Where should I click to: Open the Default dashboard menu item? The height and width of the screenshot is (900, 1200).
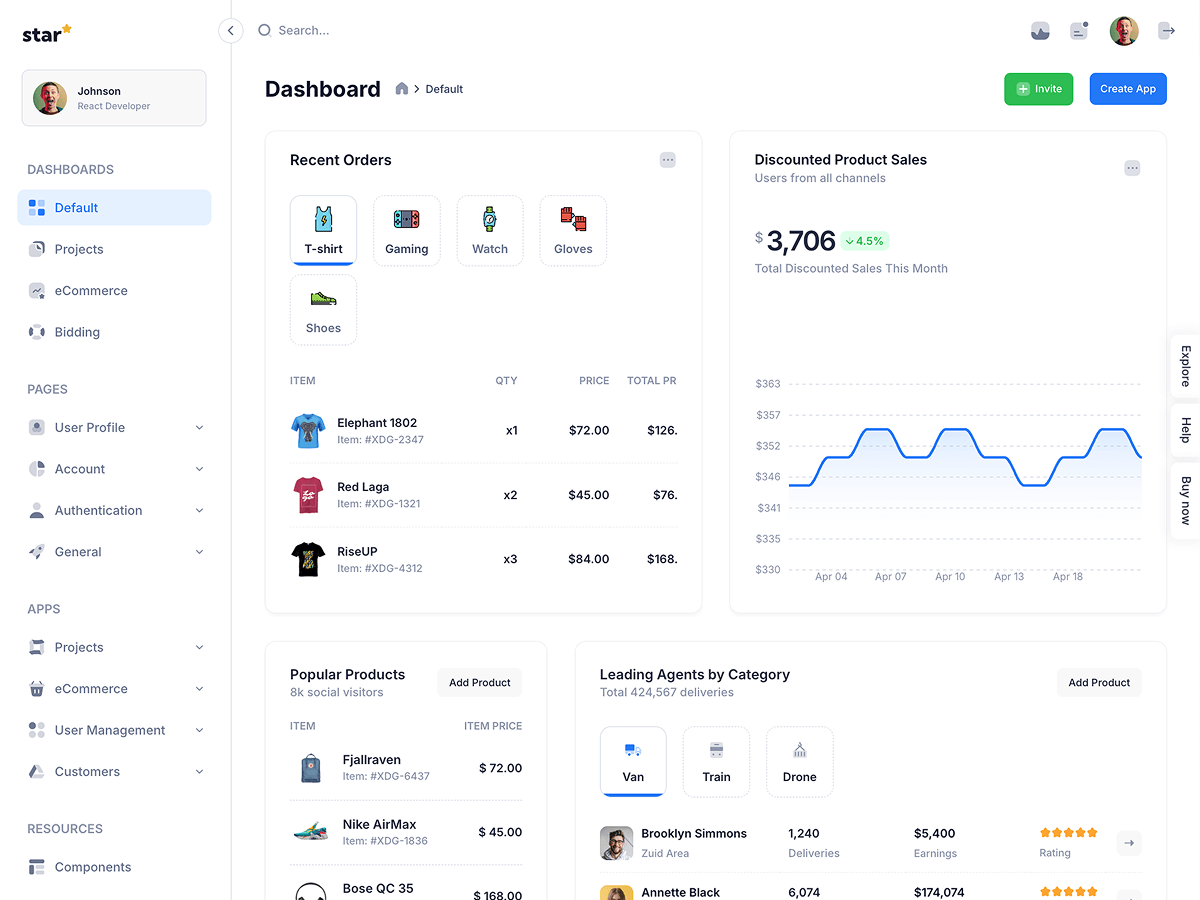point(75,207)
